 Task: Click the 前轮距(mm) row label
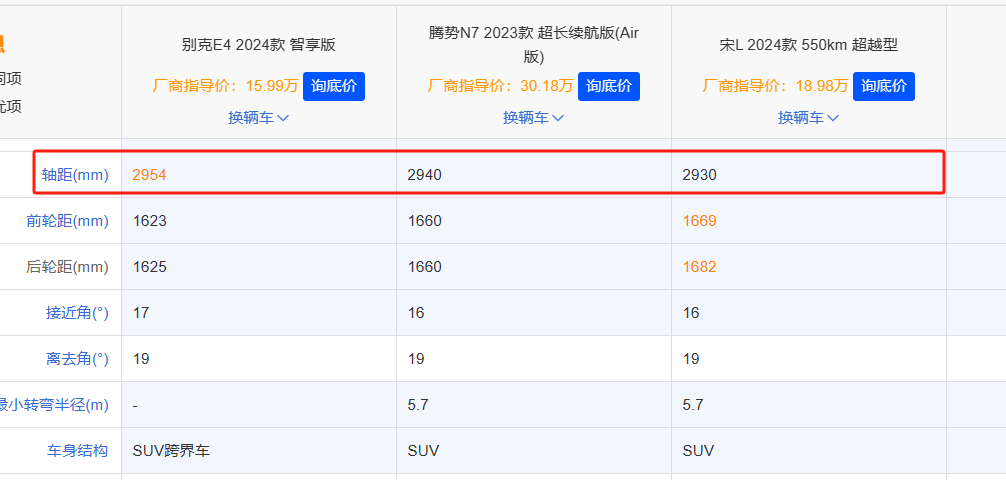67,221
